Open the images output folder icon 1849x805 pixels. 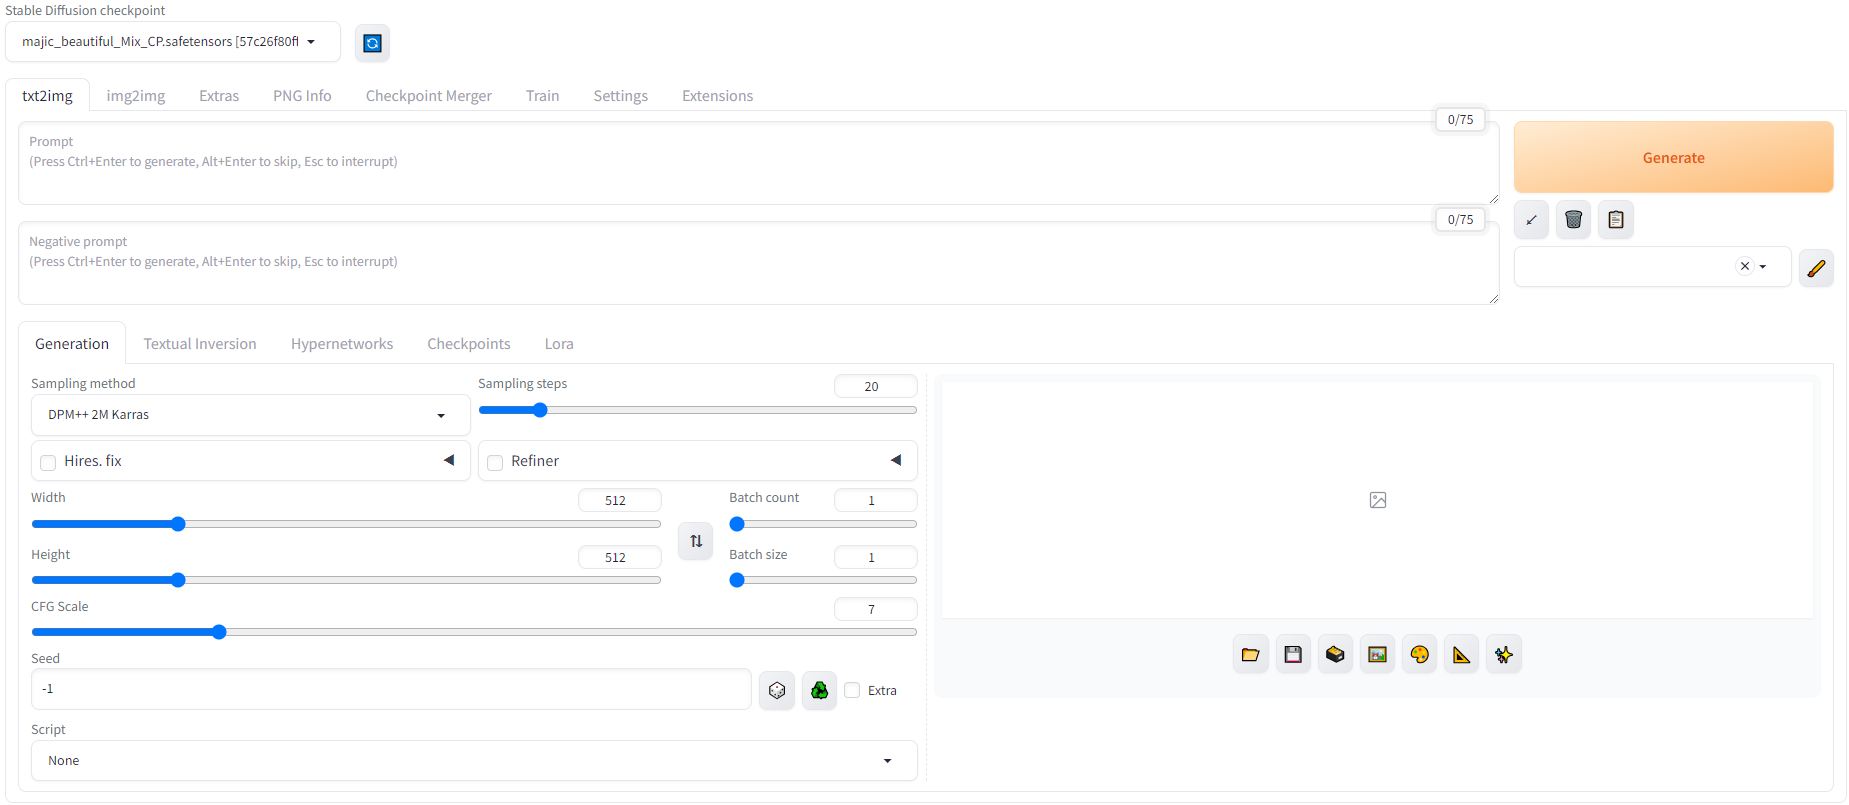point(1250,655)
